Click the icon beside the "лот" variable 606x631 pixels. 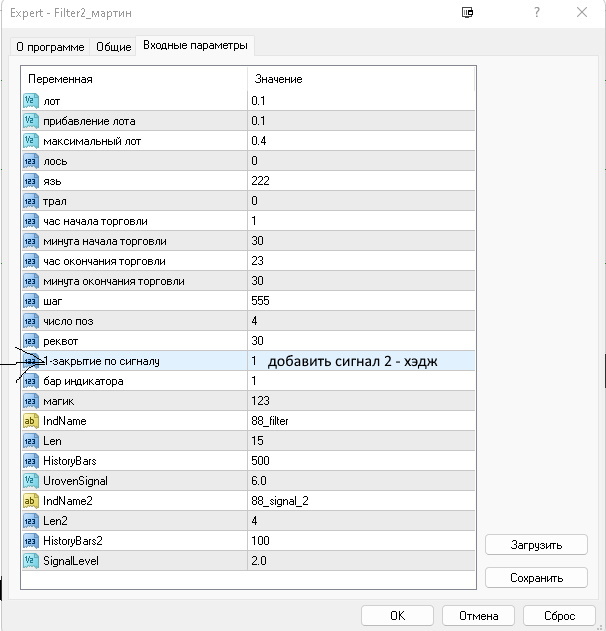tap(30, 101)
